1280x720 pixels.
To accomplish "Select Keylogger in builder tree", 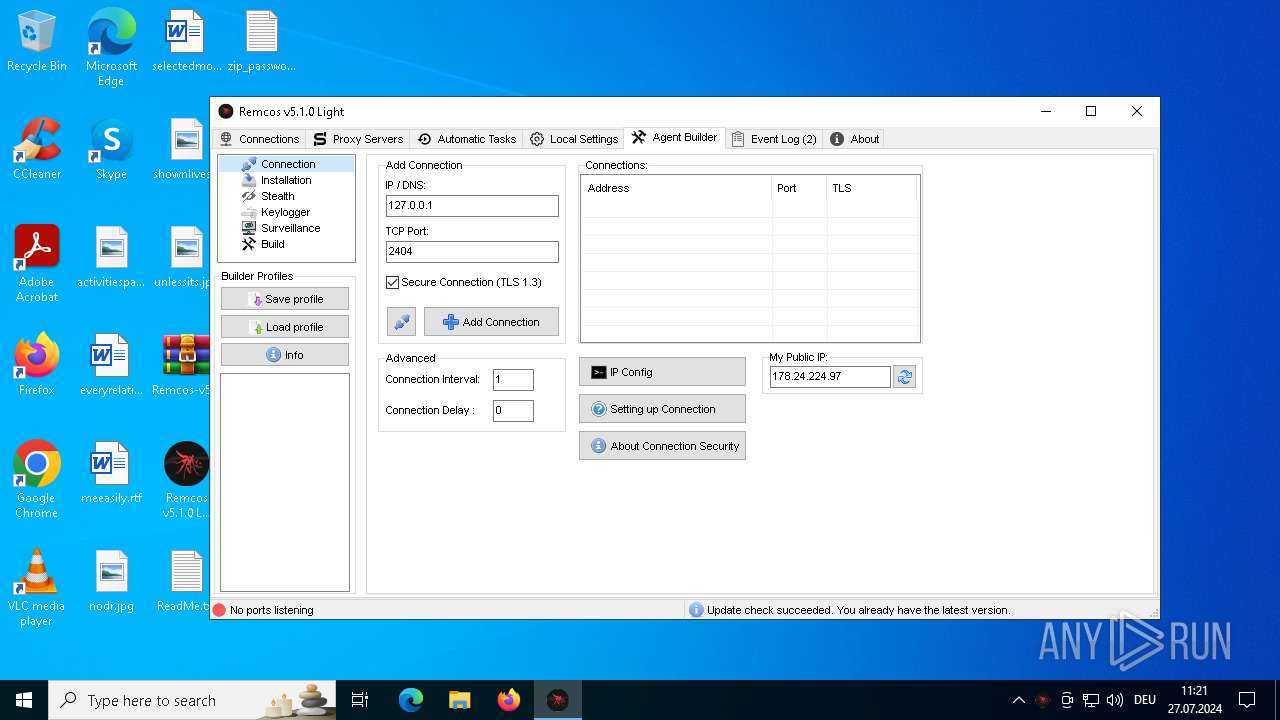I will coord(285,212).
